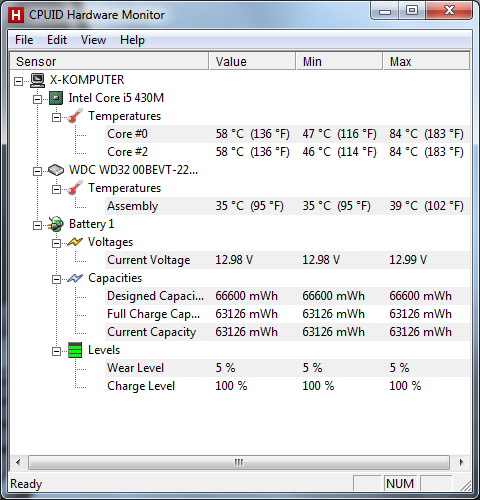
Task: Select the Intel Core i5 processor chip icon
Action: [56, 98]
